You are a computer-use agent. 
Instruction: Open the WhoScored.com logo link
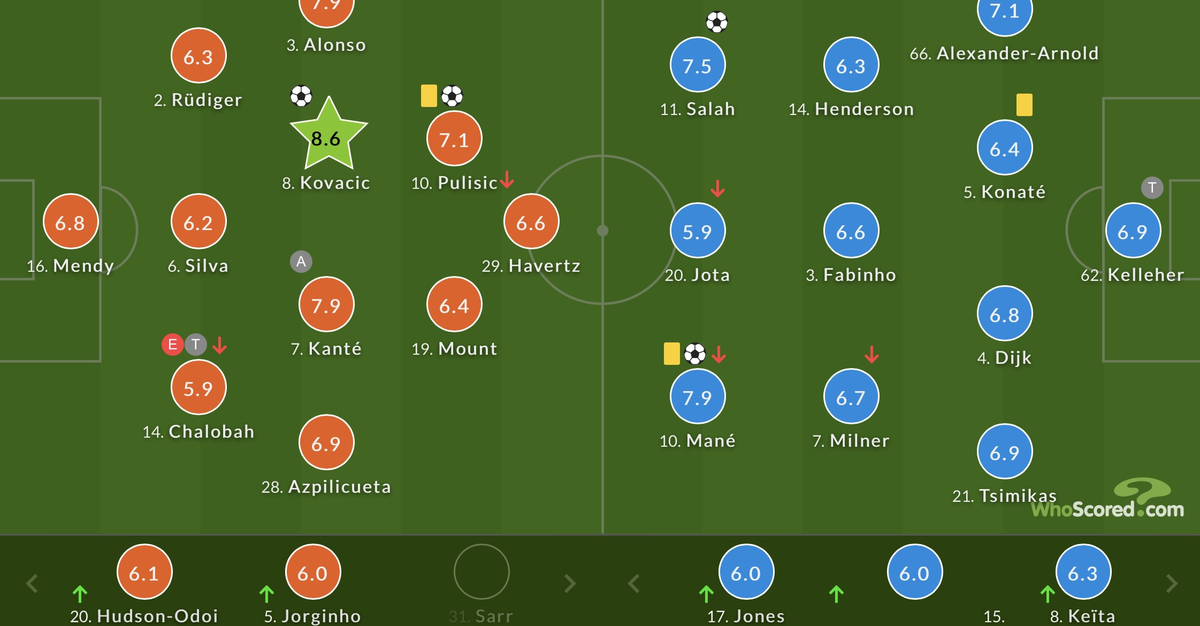1108,499
